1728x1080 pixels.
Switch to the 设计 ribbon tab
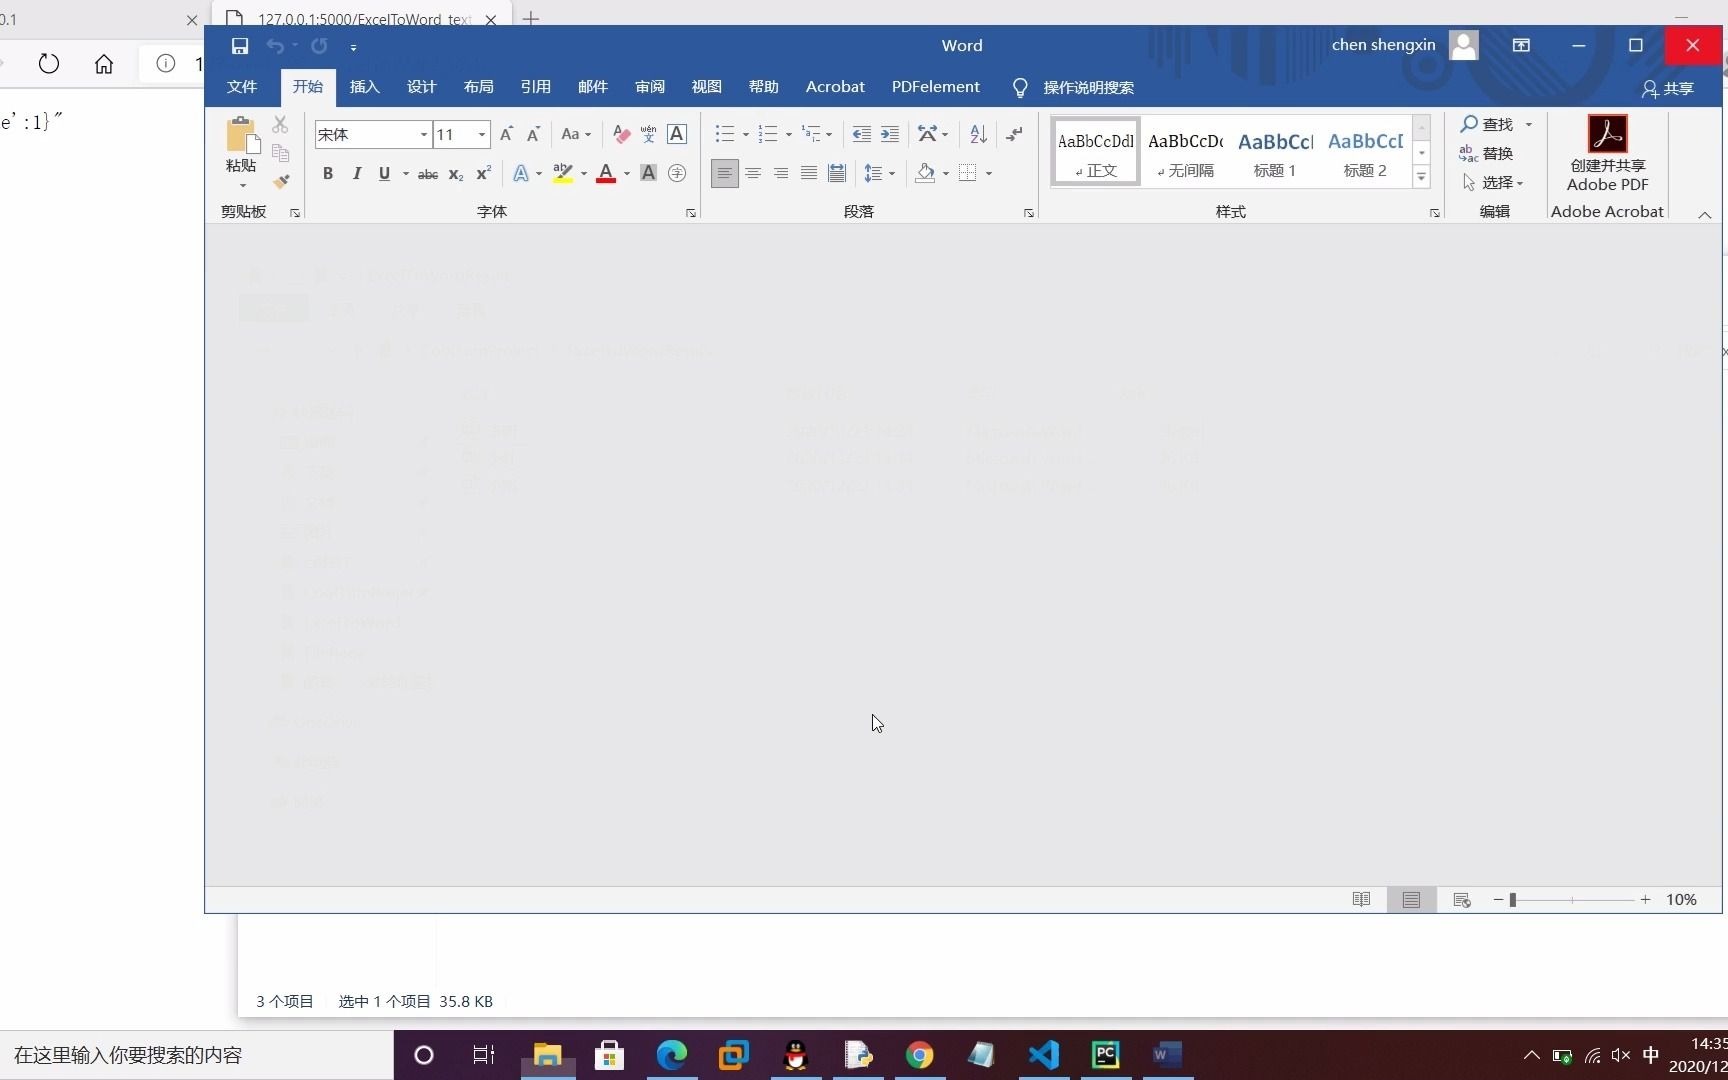click(x=422, y=87)
